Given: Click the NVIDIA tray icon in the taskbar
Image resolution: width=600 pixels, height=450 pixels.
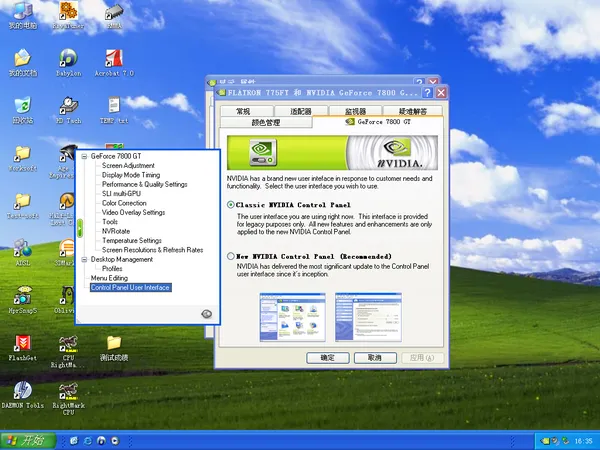Looking at the screenshot, I should (545, 441).
